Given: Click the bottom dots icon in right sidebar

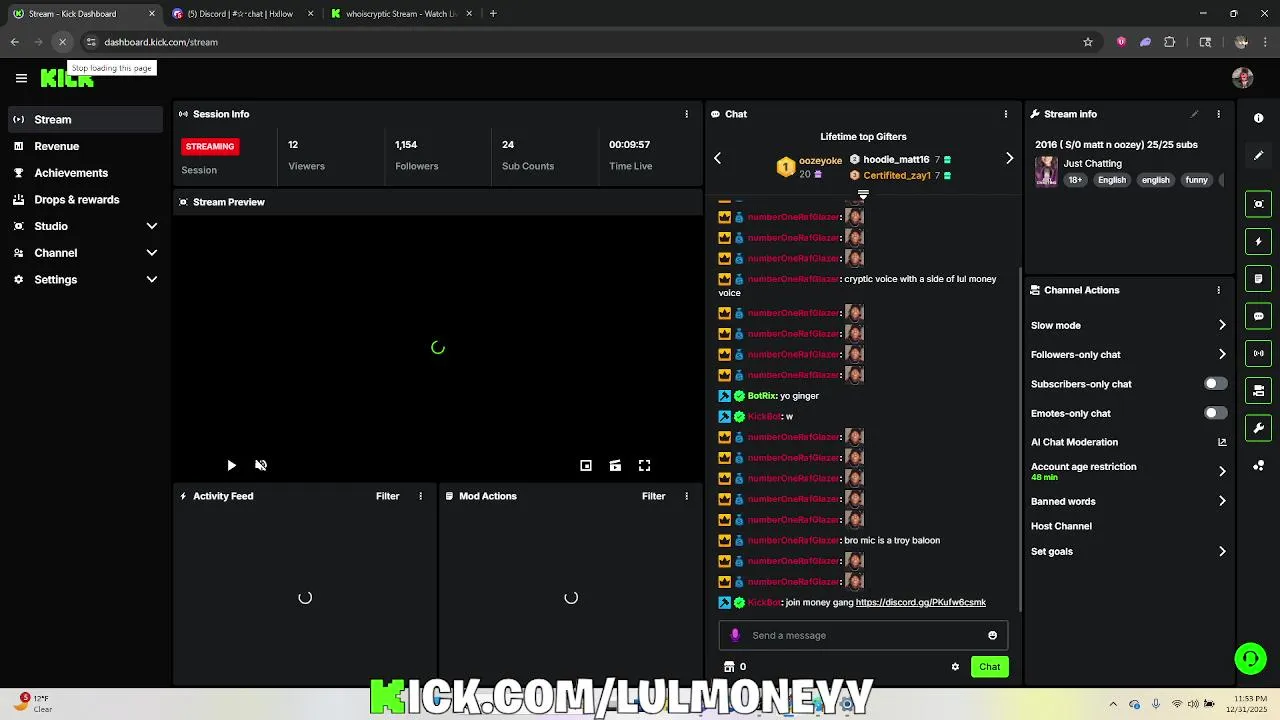Looking at the screenshot, I should [1258, 466].
